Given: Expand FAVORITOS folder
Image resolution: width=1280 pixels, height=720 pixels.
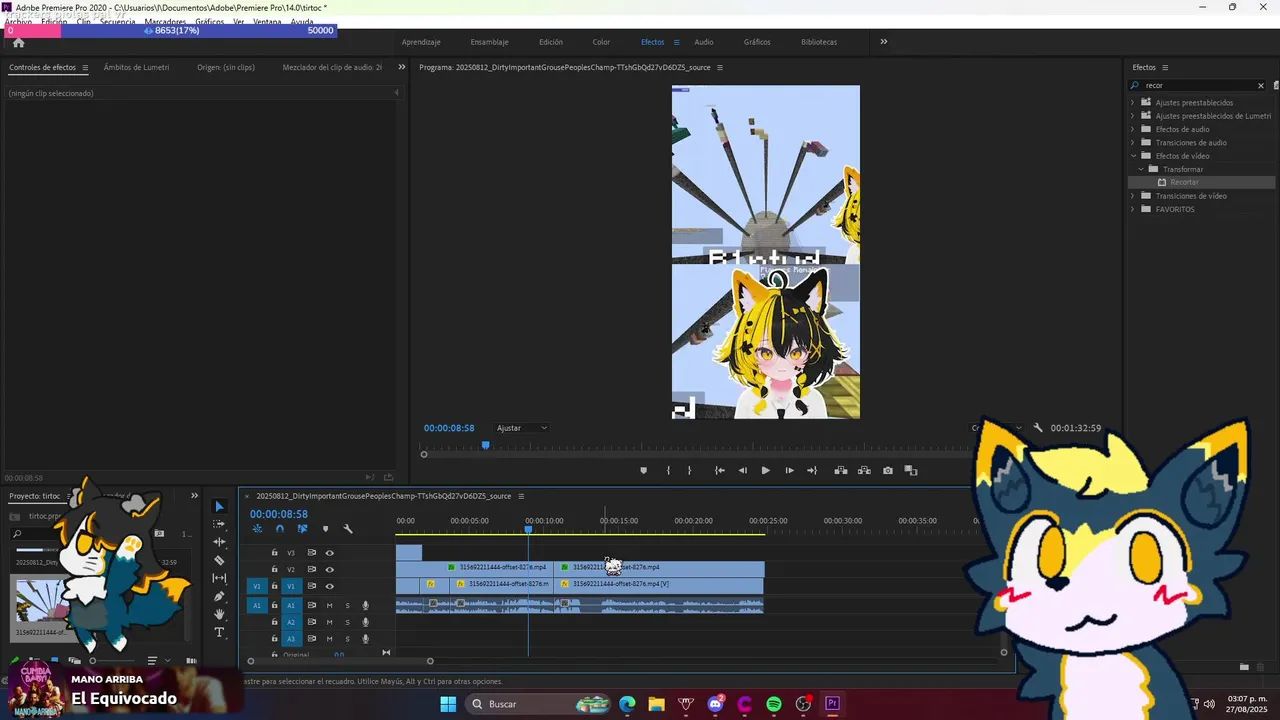Looking at the screenshot, I should [1133, 209].
